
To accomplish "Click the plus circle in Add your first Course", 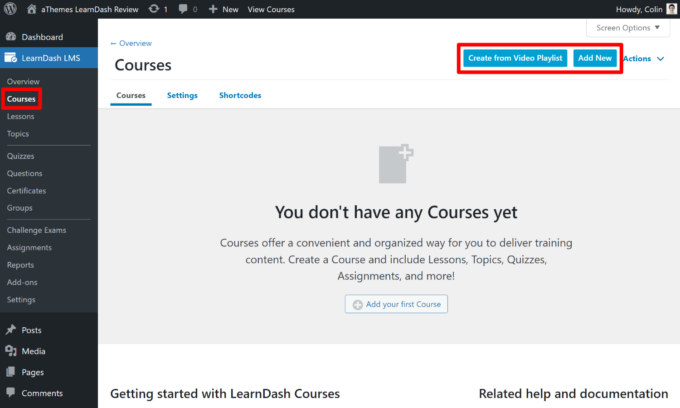I will [357, 305].
